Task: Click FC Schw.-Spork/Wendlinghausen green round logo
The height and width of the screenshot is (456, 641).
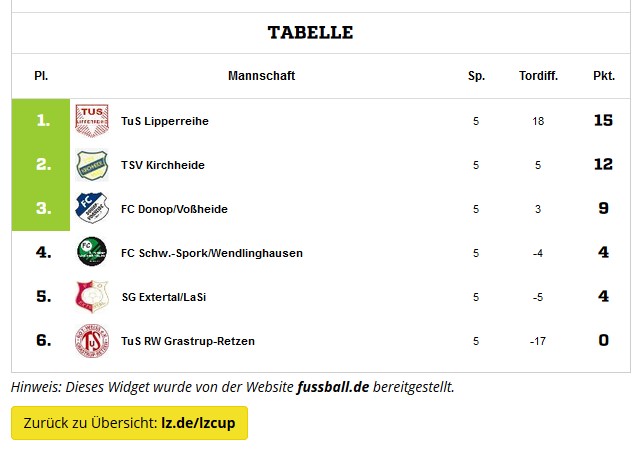Action: point(92,252)
